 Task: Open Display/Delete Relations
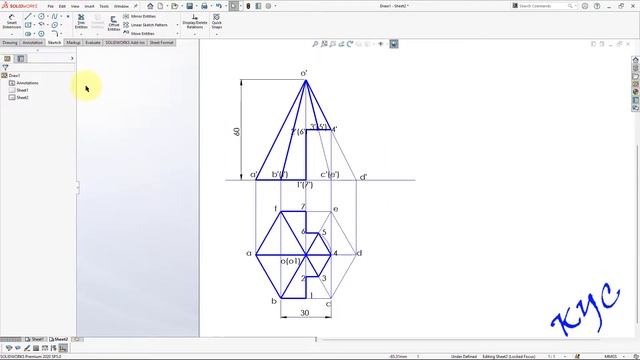pos(195,21)
